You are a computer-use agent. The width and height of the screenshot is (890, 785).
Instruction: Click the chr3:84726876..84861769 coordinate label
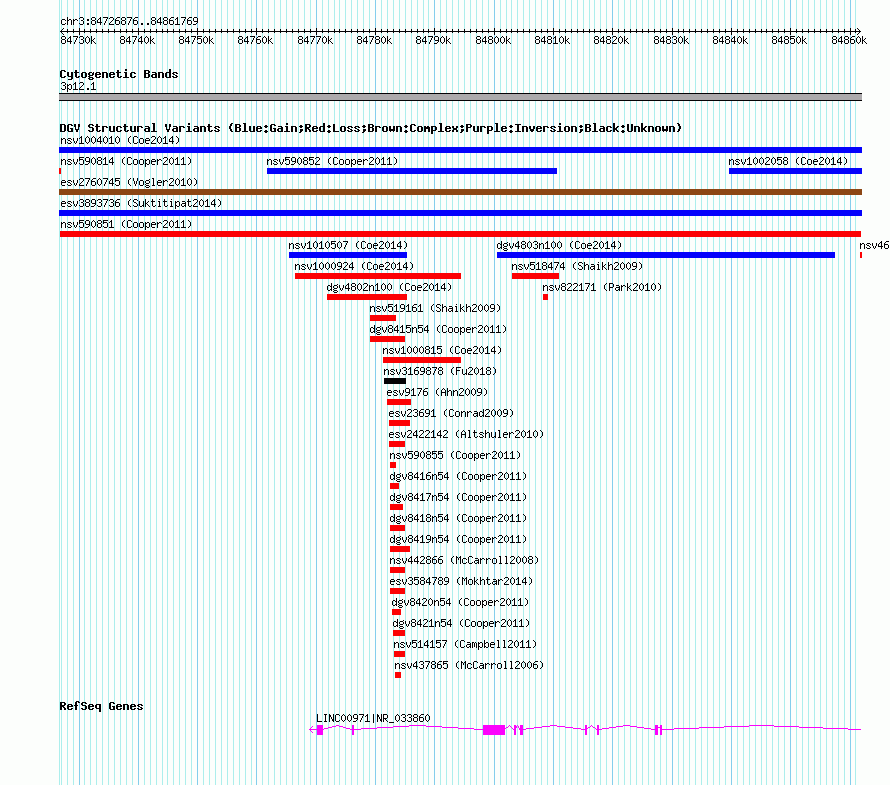129,21
